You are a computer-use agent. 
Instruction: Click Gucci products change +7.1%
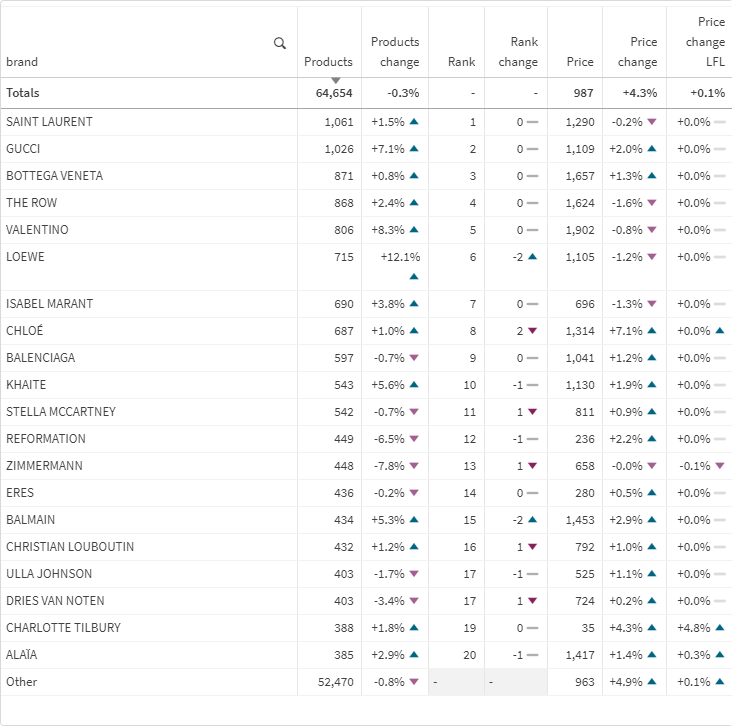(388, 149)
